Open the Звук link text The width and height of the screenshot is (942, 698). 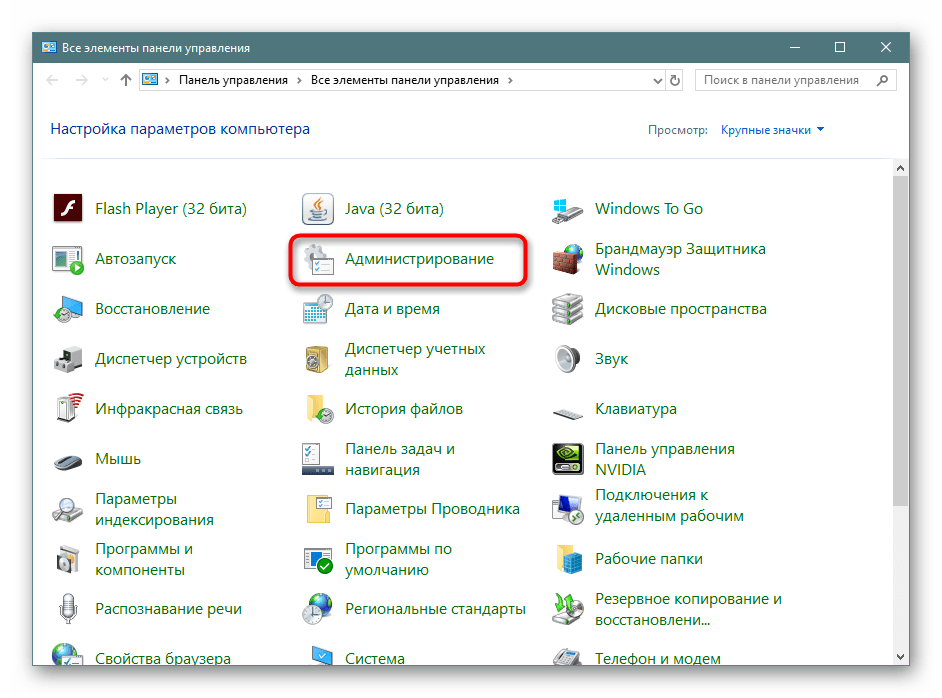(x=611, y=359)
